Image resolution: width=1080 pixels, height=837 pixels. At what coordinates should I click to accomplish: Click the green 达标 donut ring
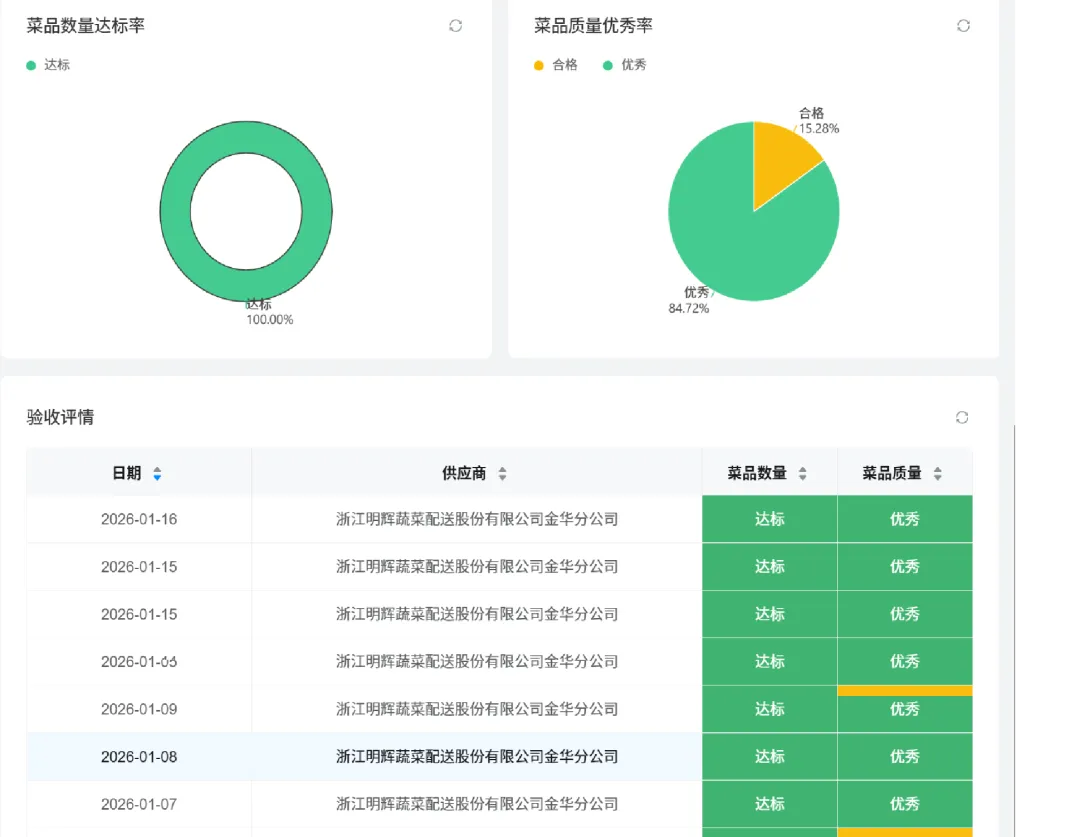click(176, 211)
